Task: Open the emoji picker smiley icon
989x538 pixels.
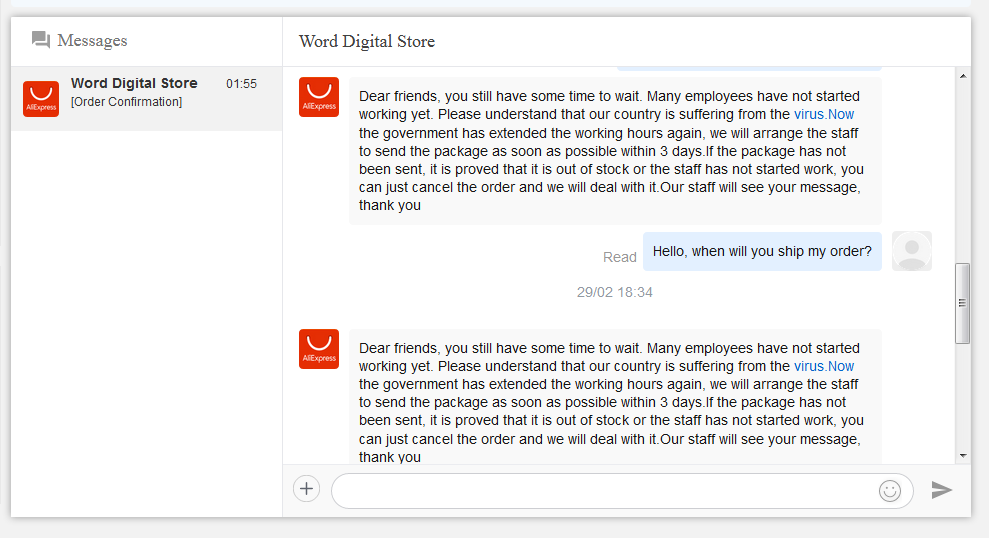Action: tap(889, 491)
